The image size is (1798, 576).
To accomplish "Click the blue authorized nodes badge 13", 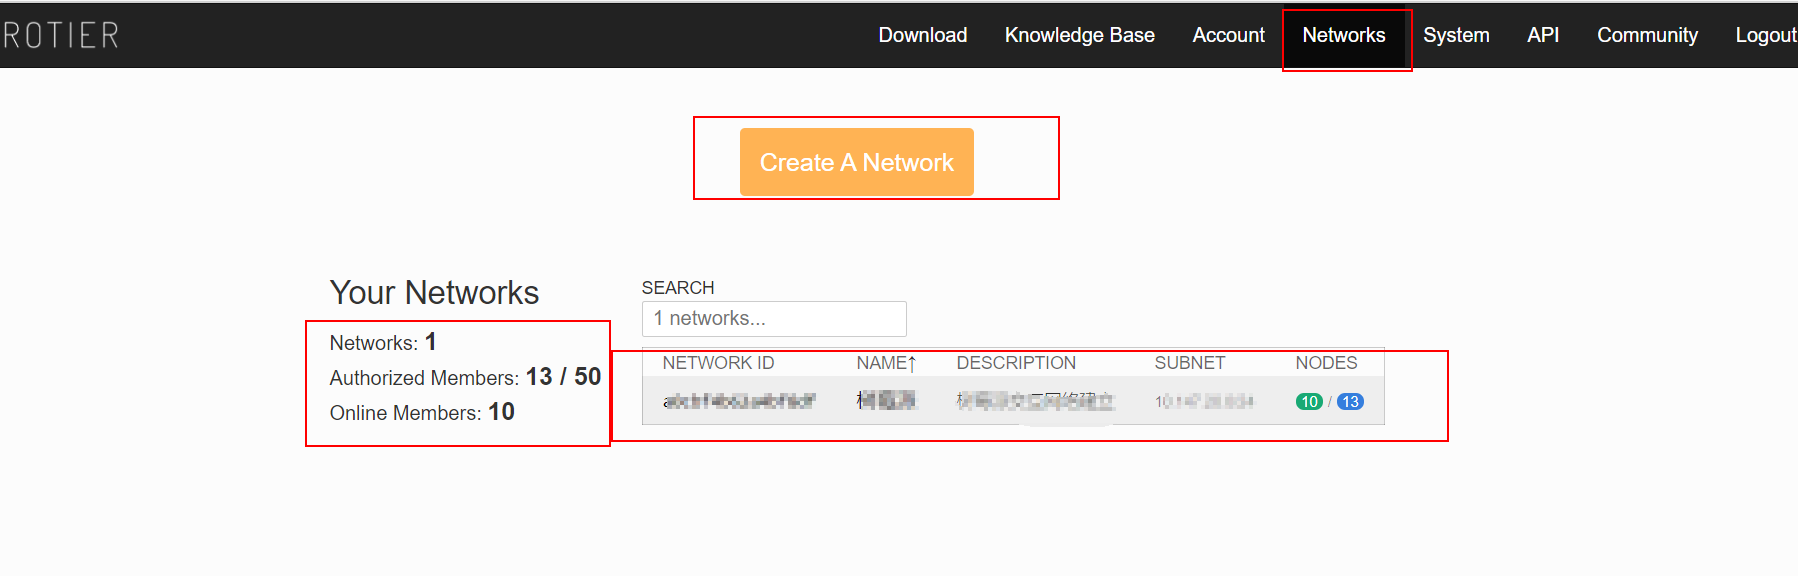I will 1350,402.
